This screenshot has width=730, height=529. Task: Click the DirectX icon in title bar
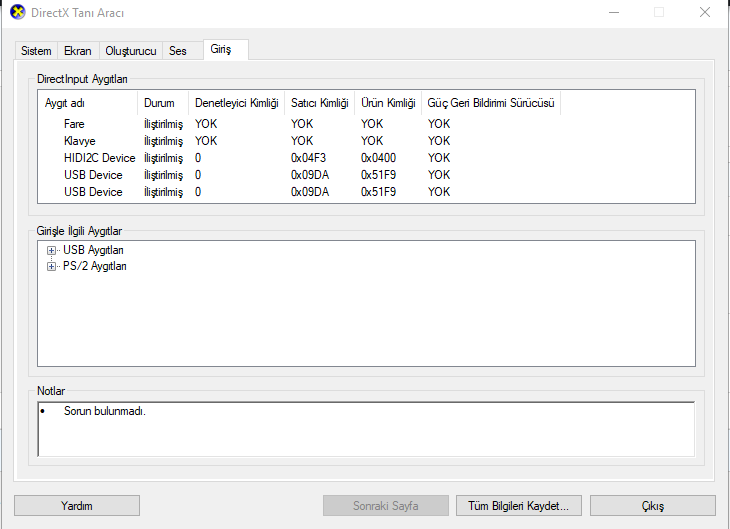(17, 13)
